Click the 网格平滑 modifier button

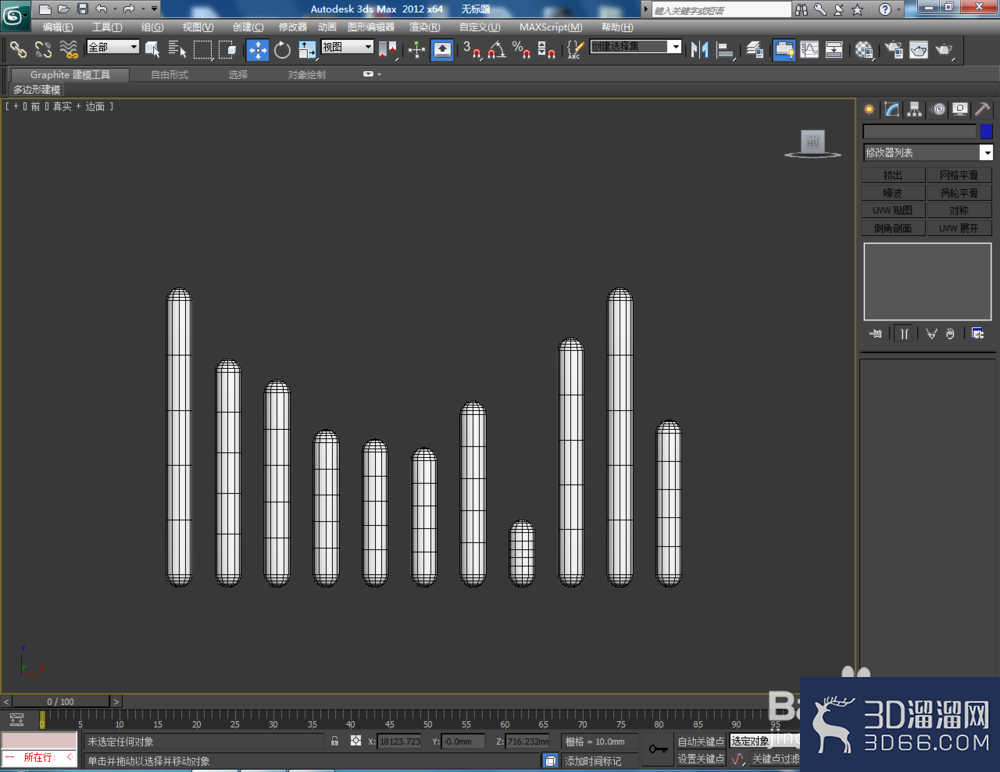click(959, 175)
